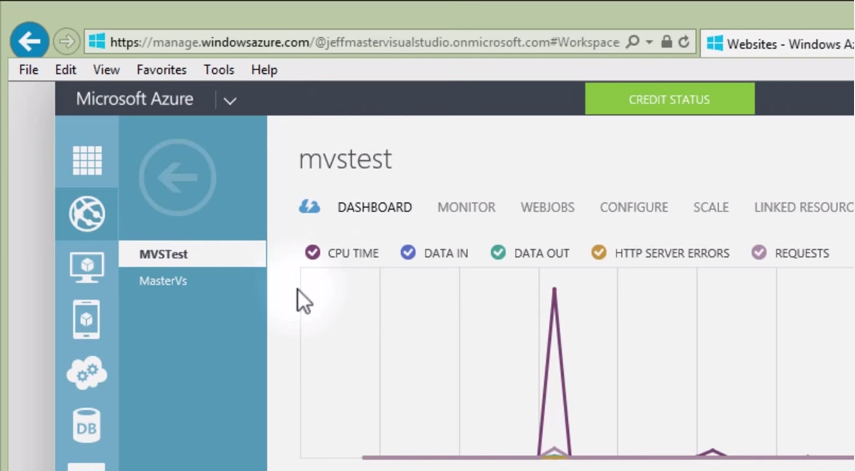Switch to the SCALE tab
The width and height of the screenshot is (855, 471).
(711, 207)
